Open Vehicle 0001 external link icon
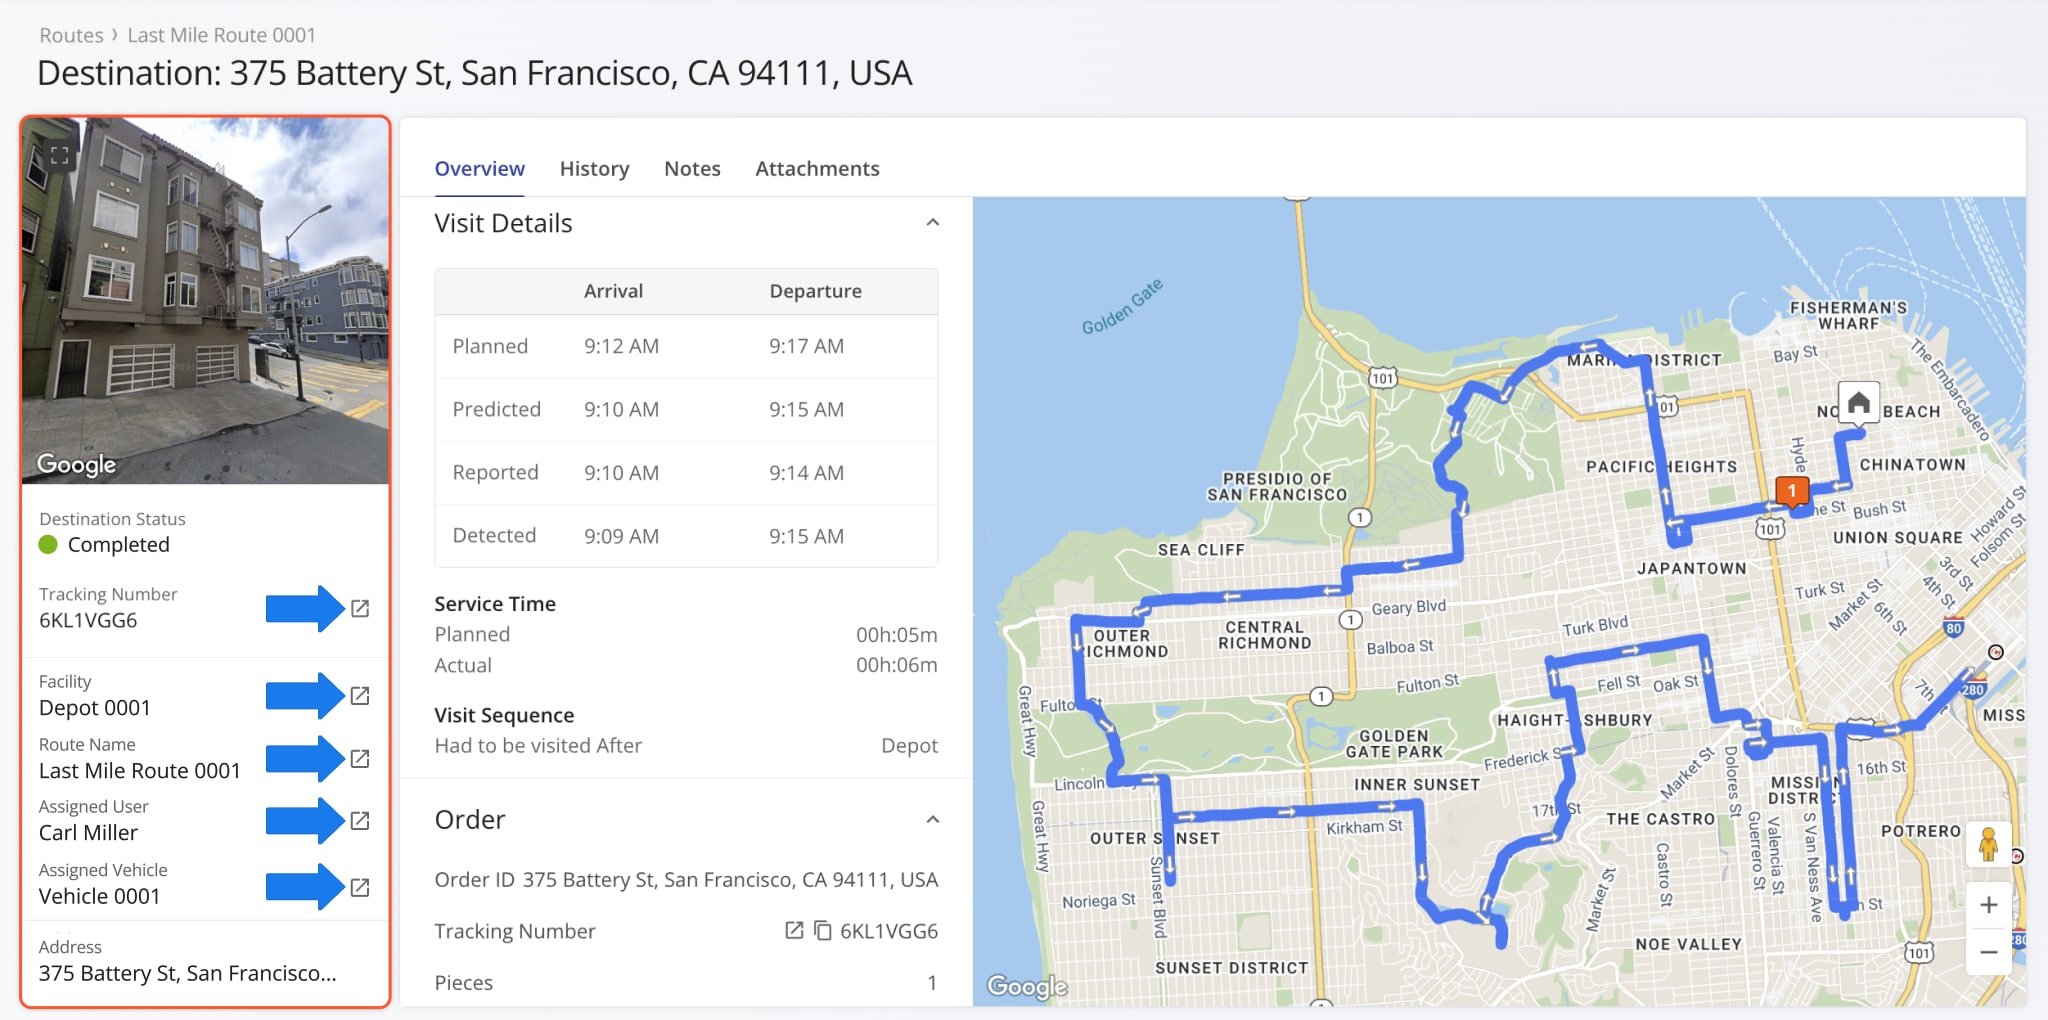 coord(360,887)
